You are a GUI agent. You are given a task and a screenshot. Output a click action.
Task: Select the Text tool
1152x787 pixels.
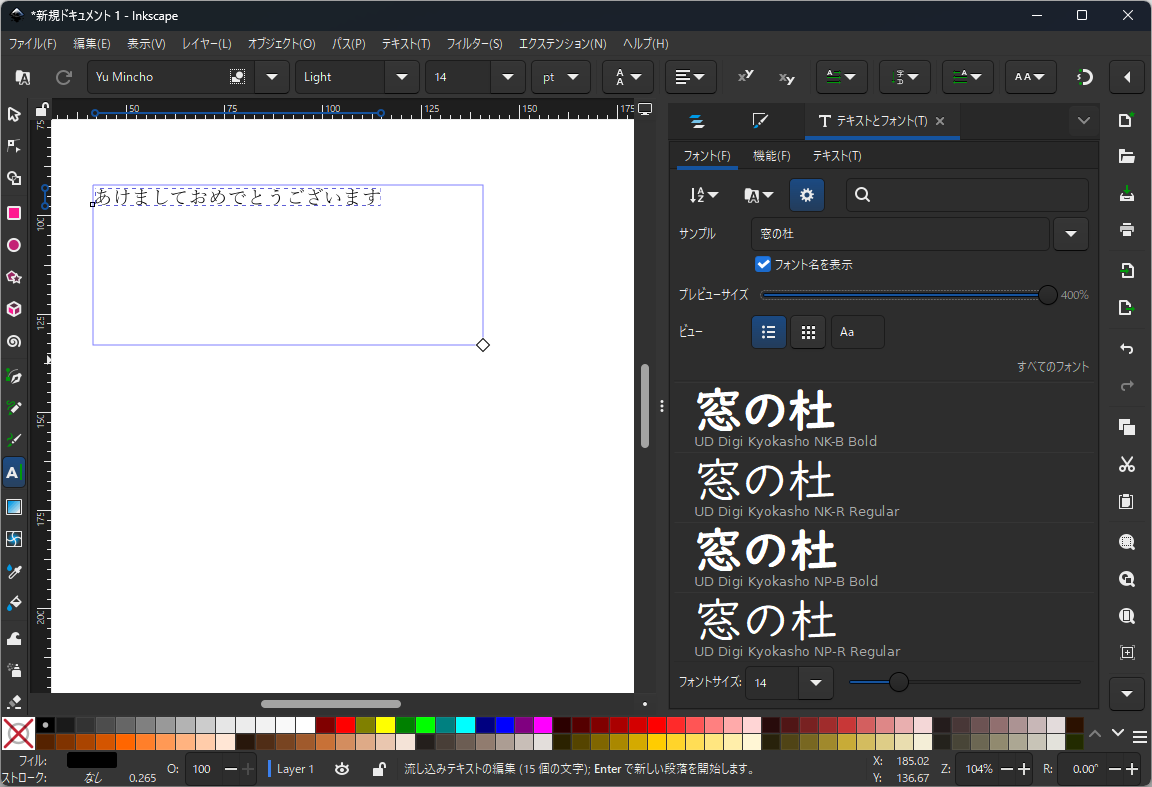(x=14, y=472)
